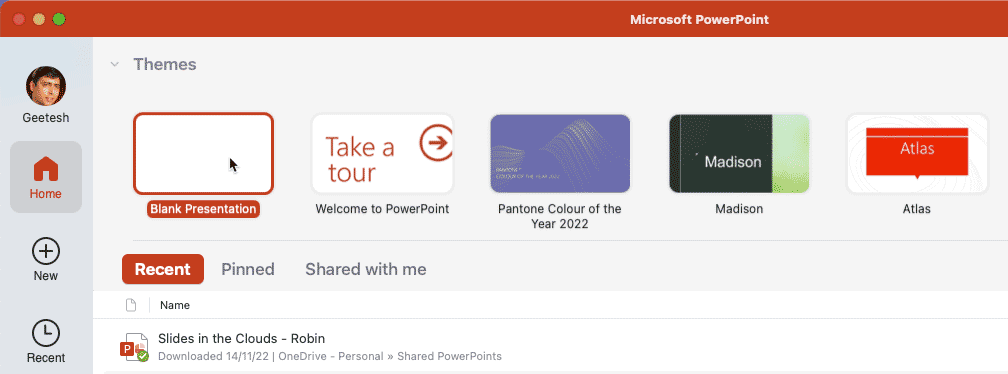1008x374 pixels.
Task: Click the Welcome to PowerPoint caption
Action: [382, 209]
